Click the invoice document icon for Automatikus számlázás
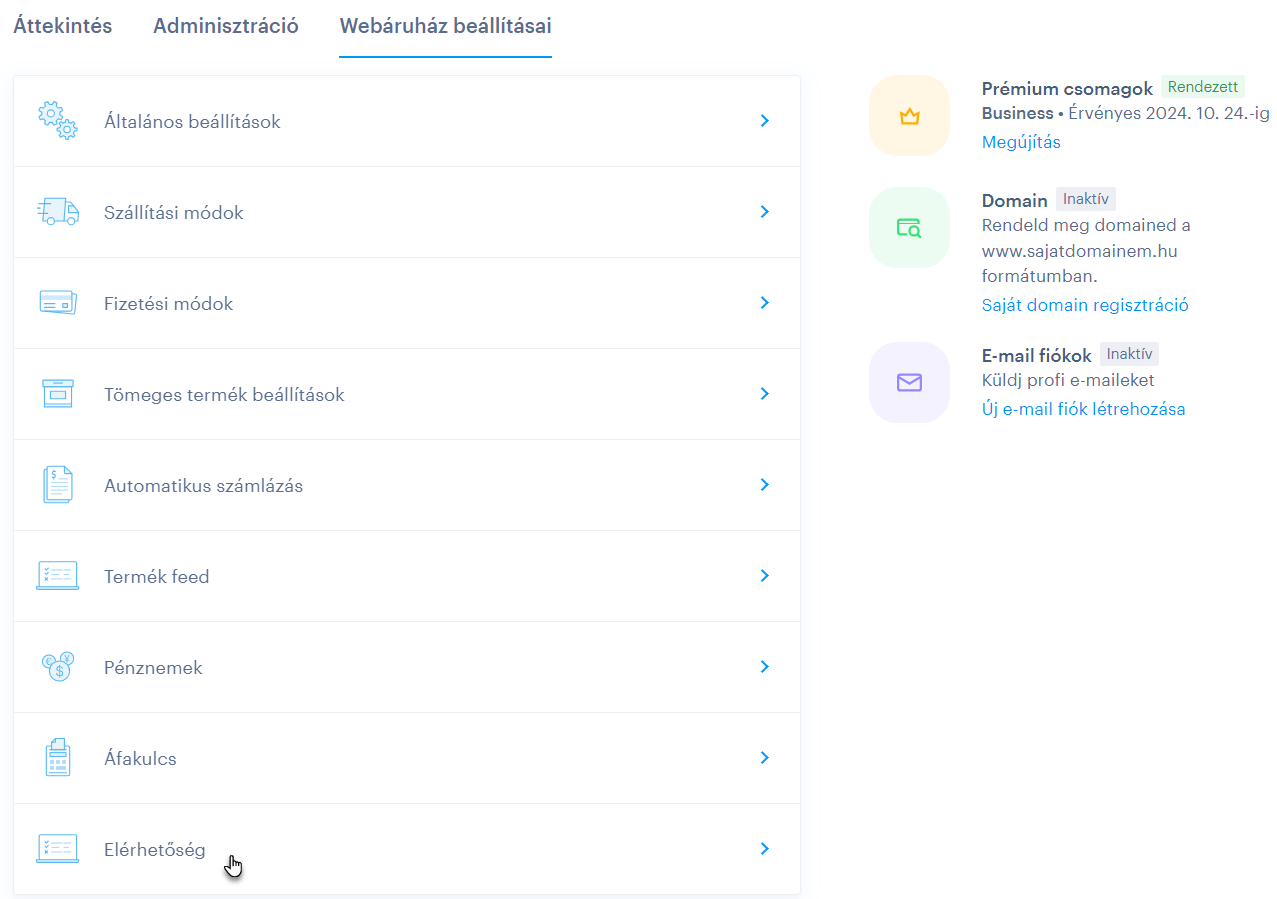This screenshot has height=899, width=1277. pyautogui.click(x=58, y=485)
